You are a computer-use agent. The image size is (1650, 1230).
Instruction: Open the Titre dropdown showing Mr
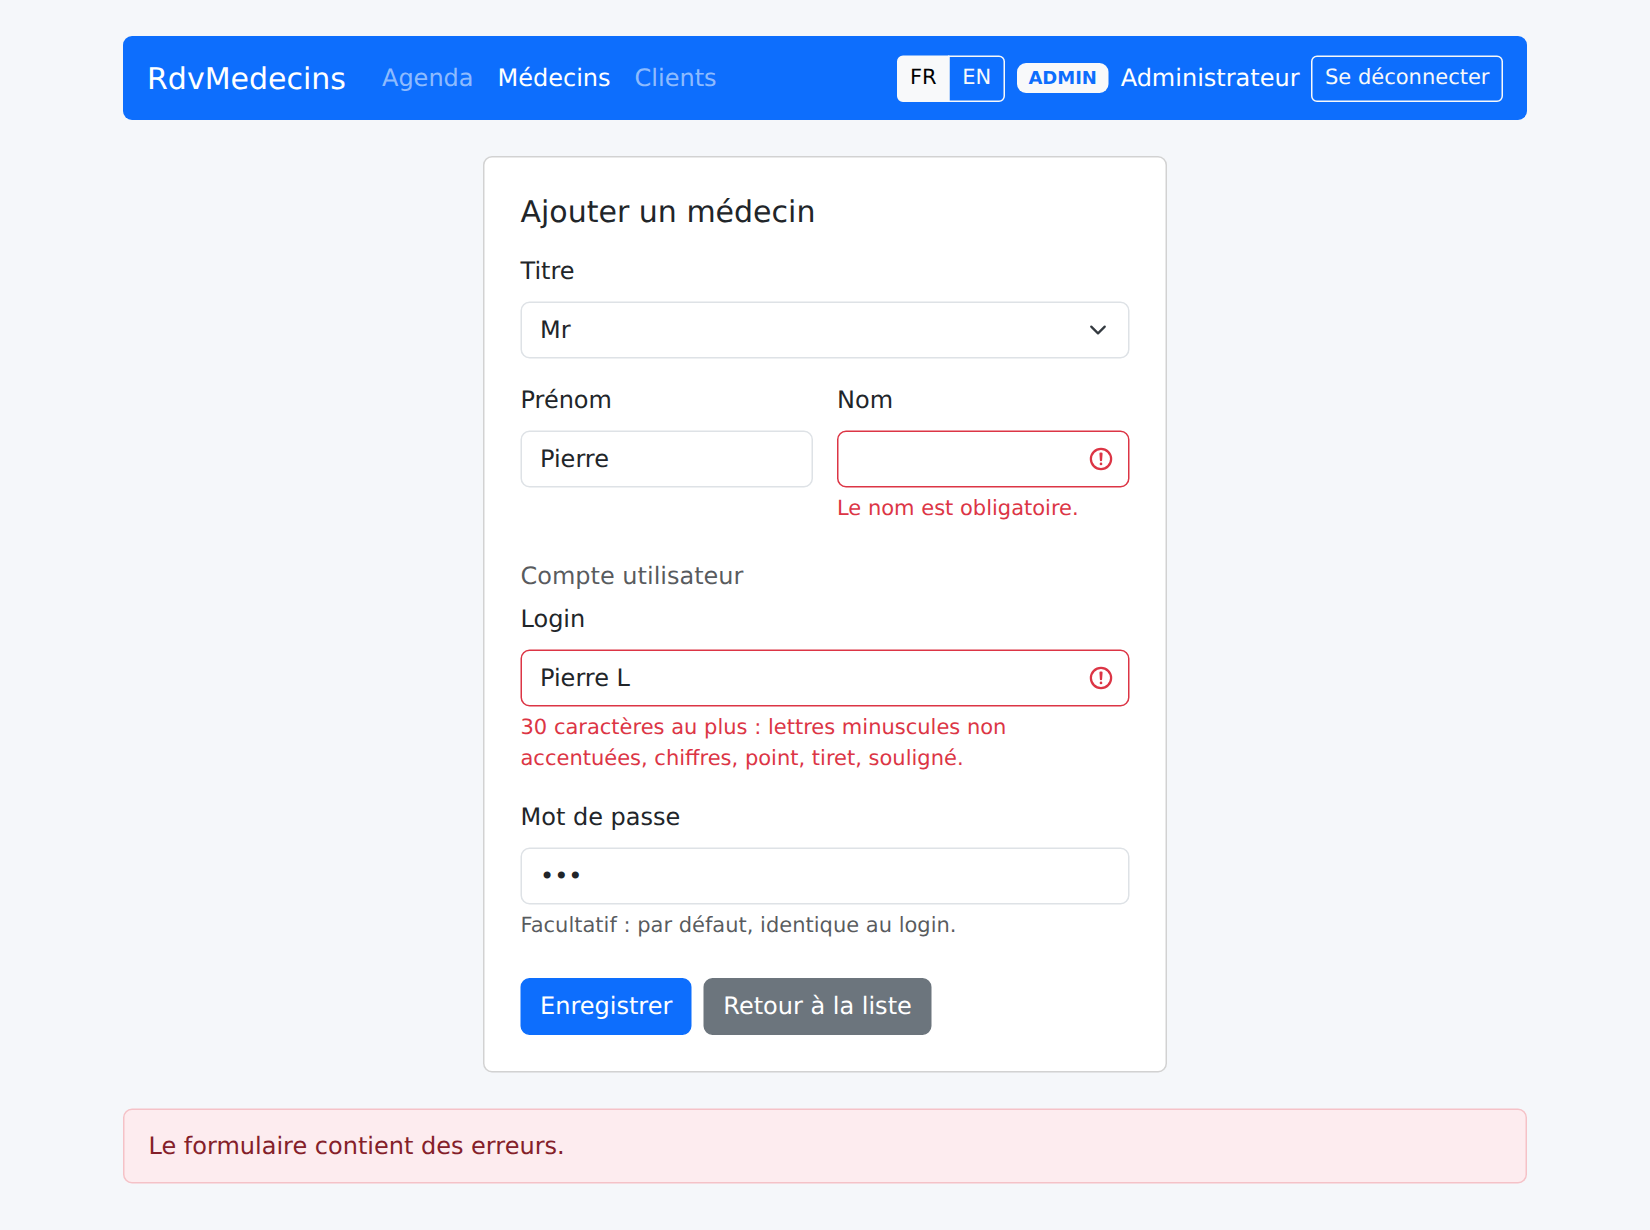coord(824,330)
